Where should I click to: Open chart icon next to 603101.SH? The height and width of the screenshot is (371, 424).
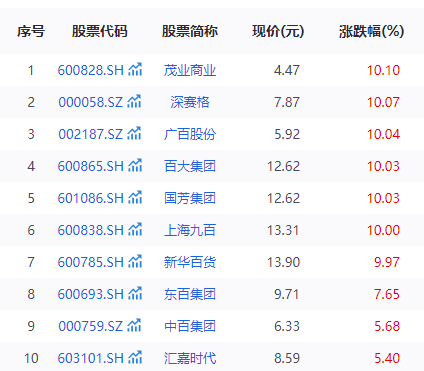pos(135,358)
